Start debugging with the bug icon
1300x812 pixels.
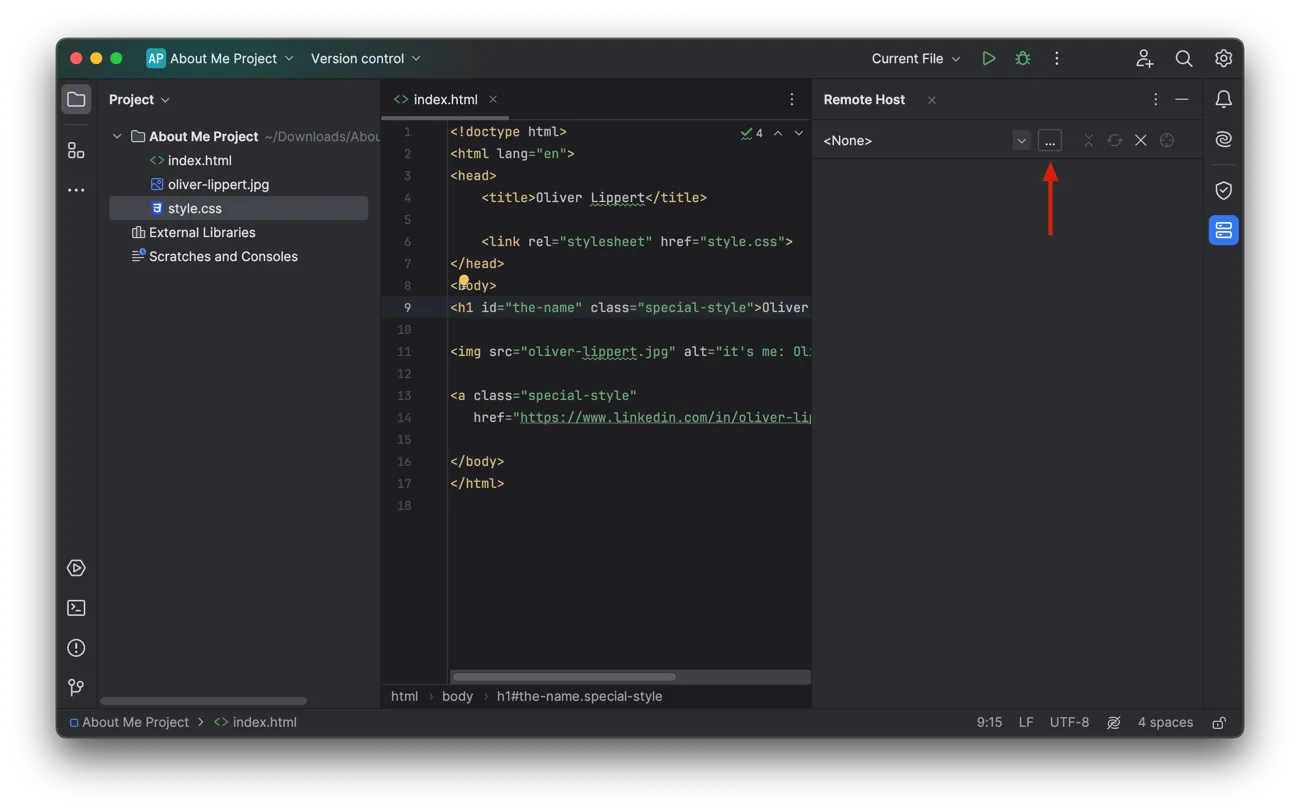[1023, 58]
